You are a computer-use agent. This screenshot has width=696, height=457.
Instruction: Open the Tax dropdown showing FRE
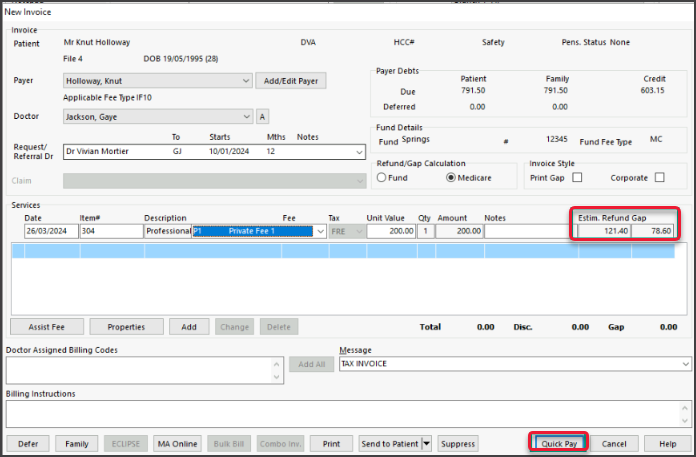point(347,231)
